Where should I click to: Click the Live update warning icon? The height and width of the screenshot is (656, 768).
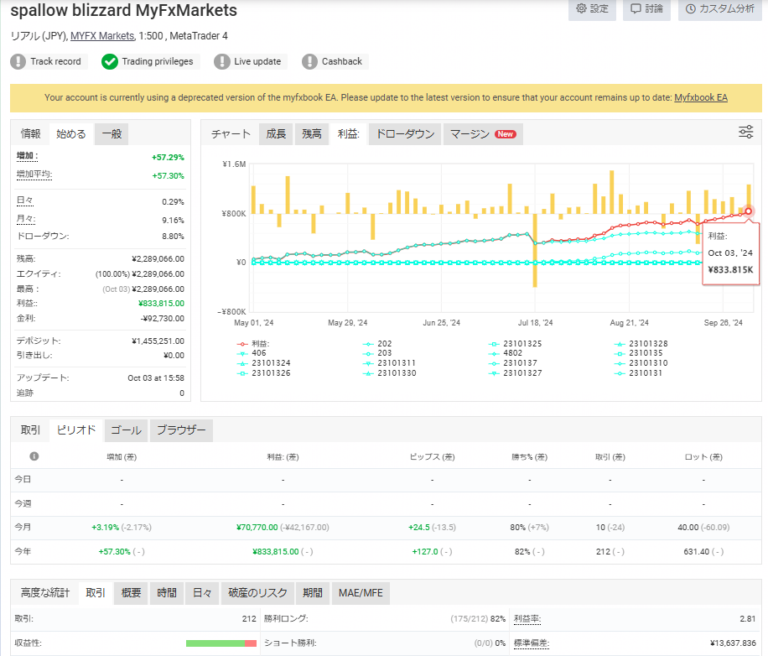(x=221, y=61)
